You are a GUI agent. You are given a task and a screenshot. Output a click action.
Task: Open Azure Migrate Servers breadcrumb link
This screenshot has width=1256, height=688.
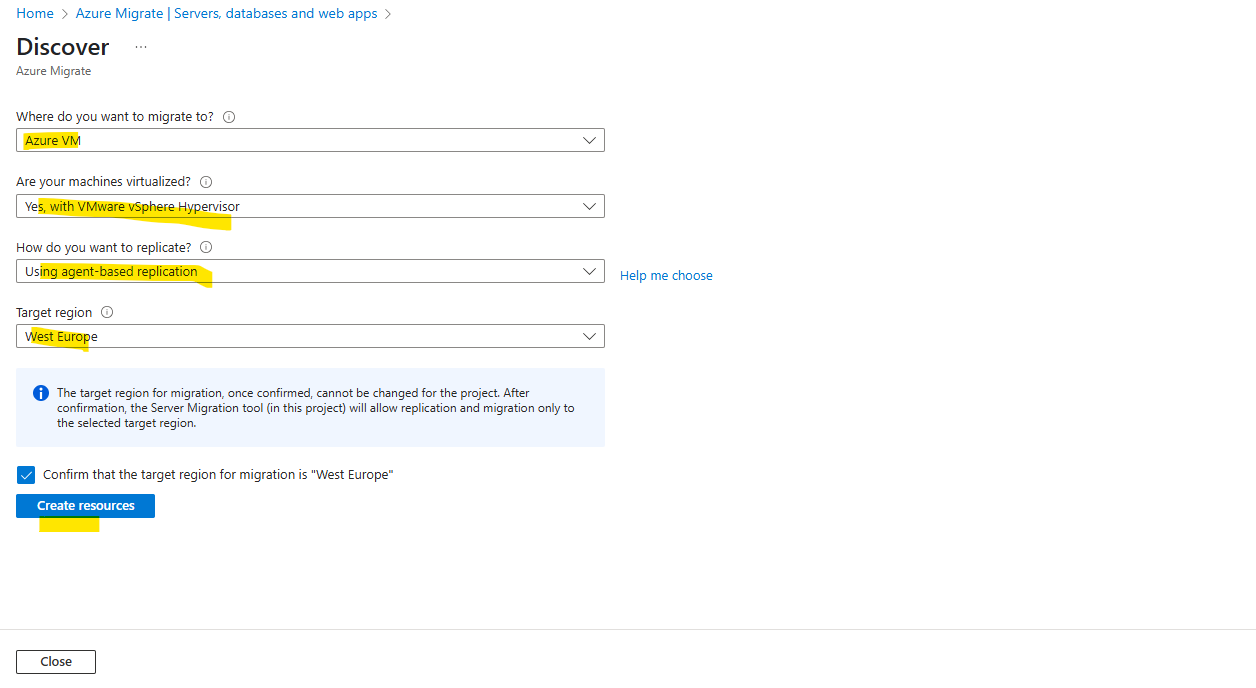[x=227, y=14]
